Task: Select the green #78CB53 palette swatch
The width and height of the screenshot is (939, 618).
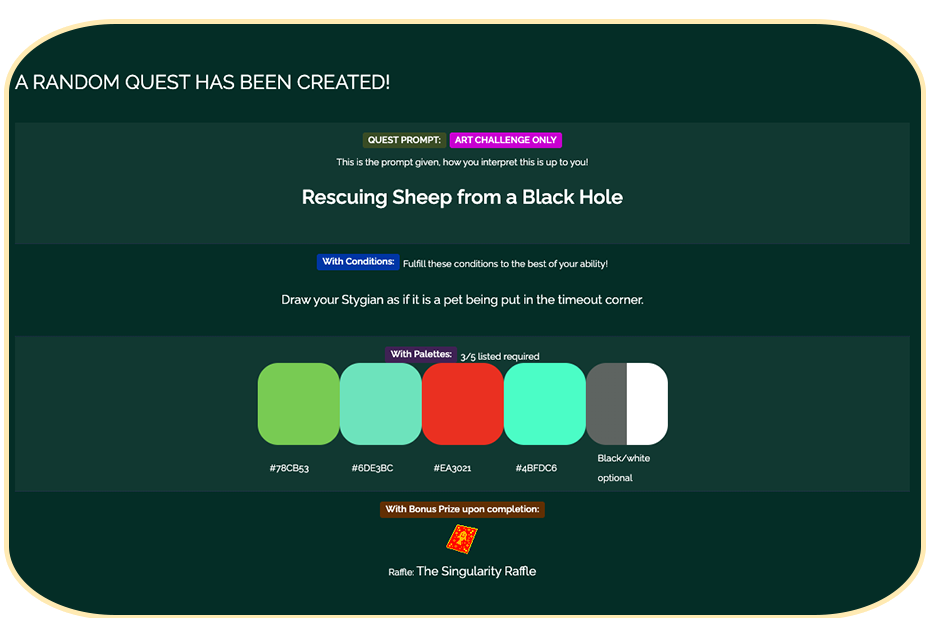Action: [298, 404]
